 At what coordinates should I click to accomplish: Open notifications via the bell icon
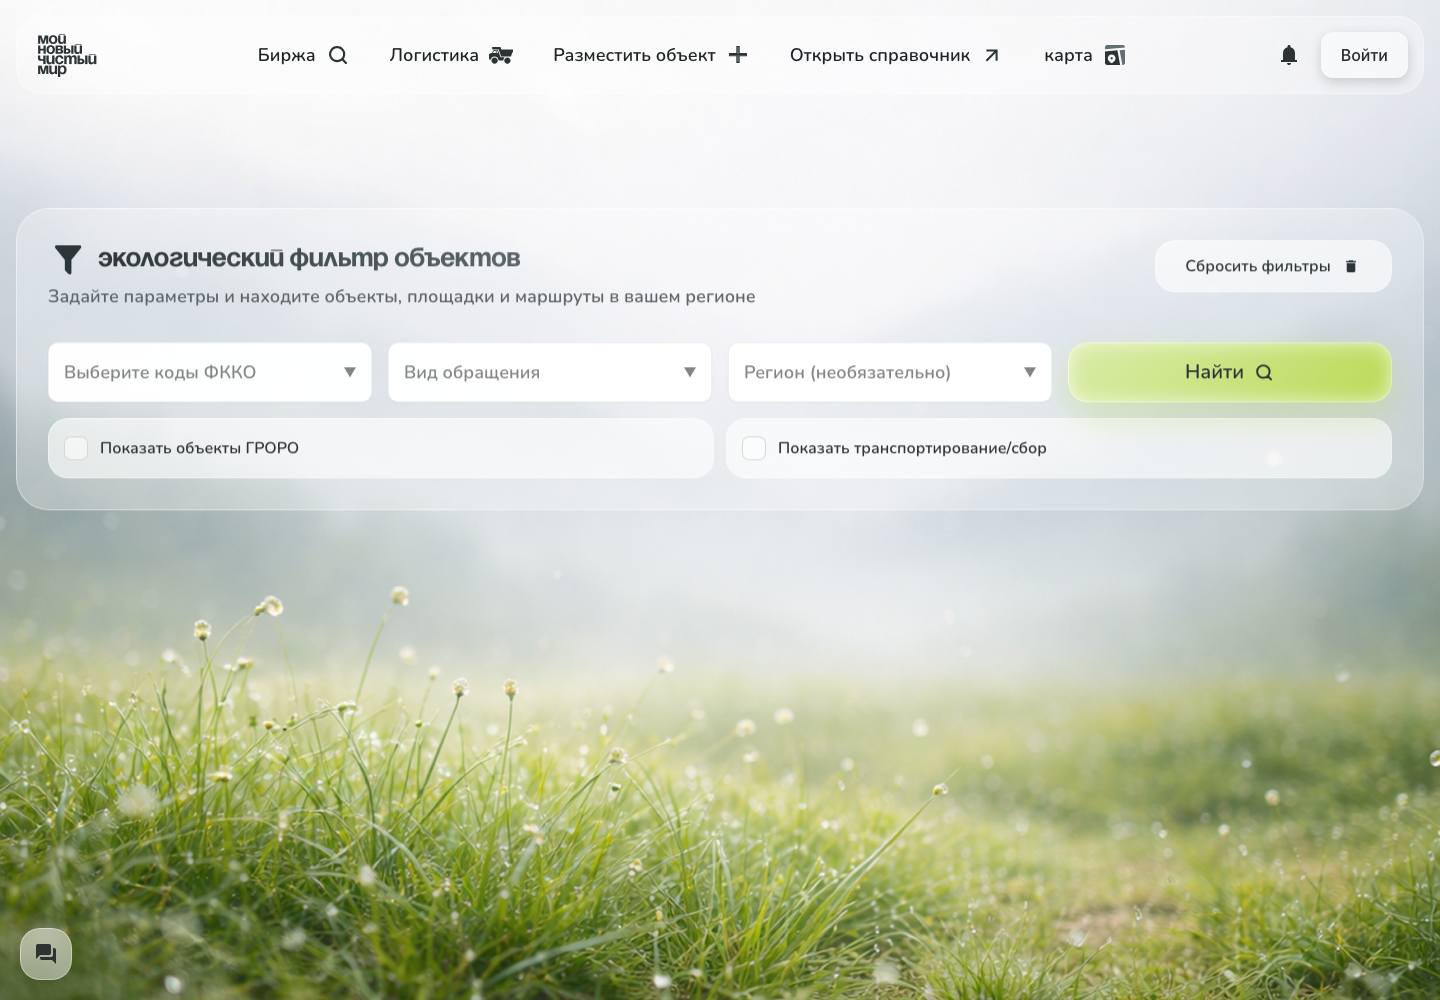[x=1289, y=55]
